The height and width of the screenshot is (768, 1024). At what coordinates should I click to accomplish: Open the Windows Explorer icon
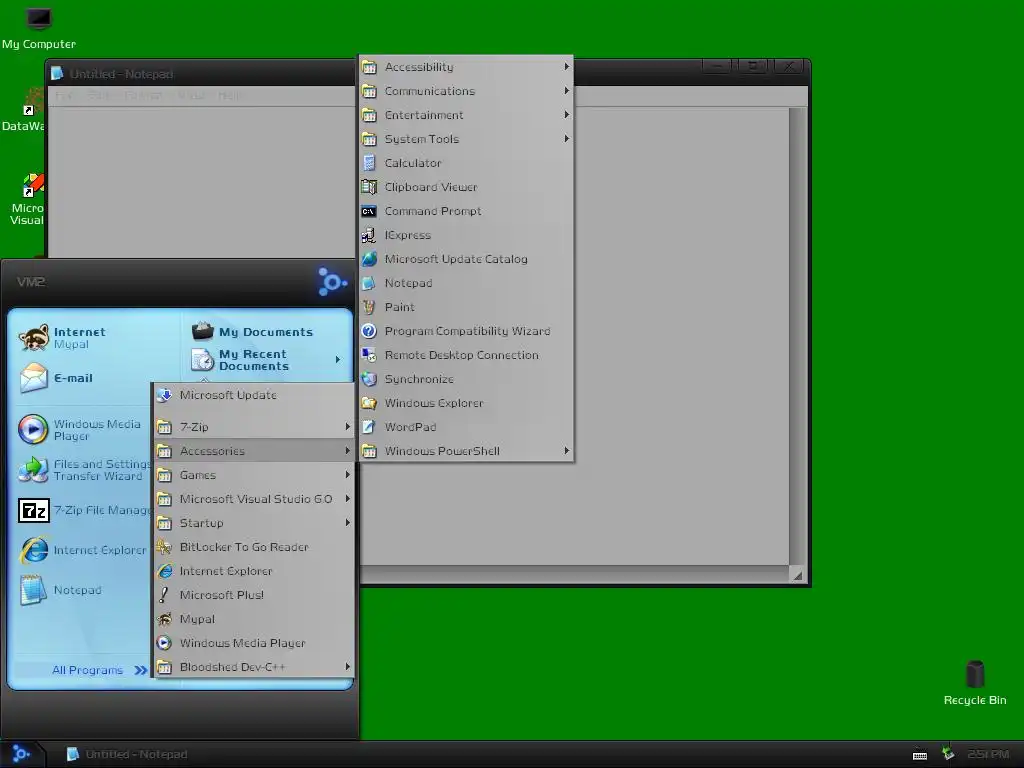click(x=369, y=403)
